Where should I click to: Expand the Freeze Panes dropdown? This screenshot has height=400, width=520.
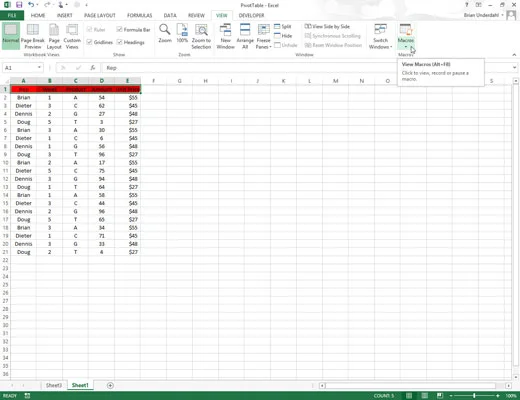263,36
